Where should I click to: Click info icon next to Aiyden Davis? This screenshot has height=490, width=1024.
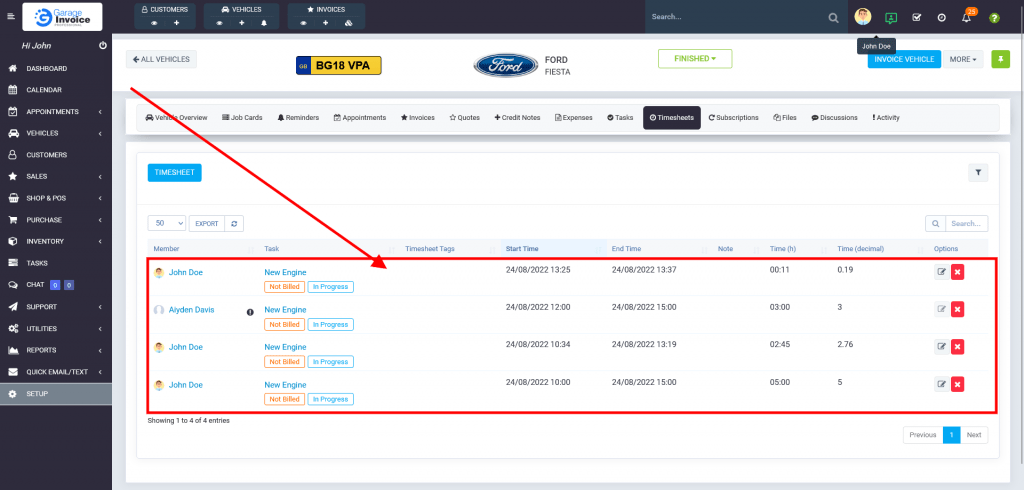(249, 312)
